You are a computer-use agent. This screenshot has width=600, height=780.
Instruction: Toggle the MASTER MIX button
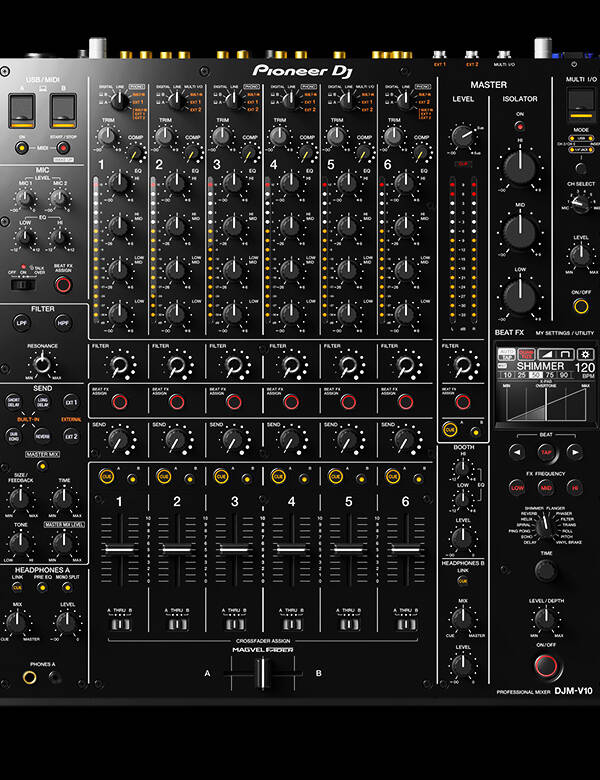coord(42,466)
